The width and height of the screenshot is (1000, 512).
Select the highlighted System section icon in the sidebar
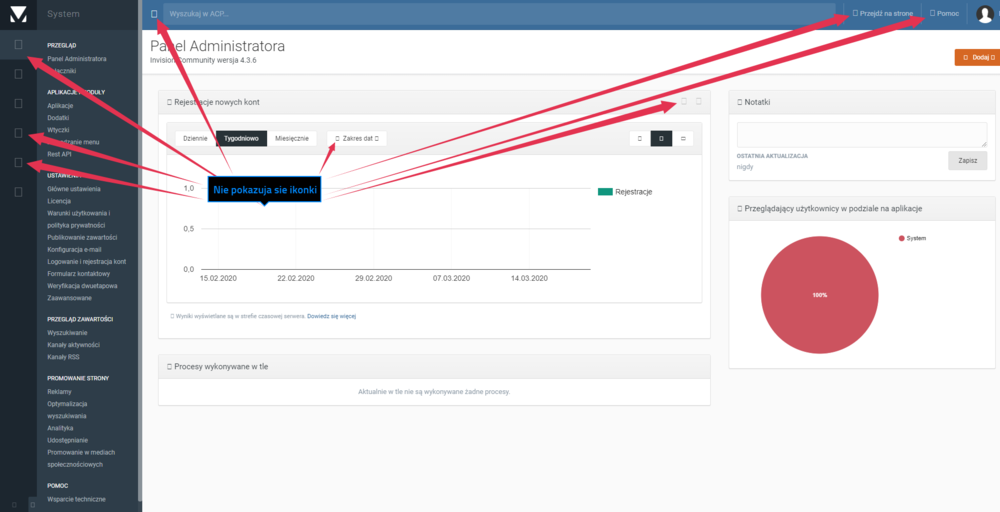coord(19,44)
